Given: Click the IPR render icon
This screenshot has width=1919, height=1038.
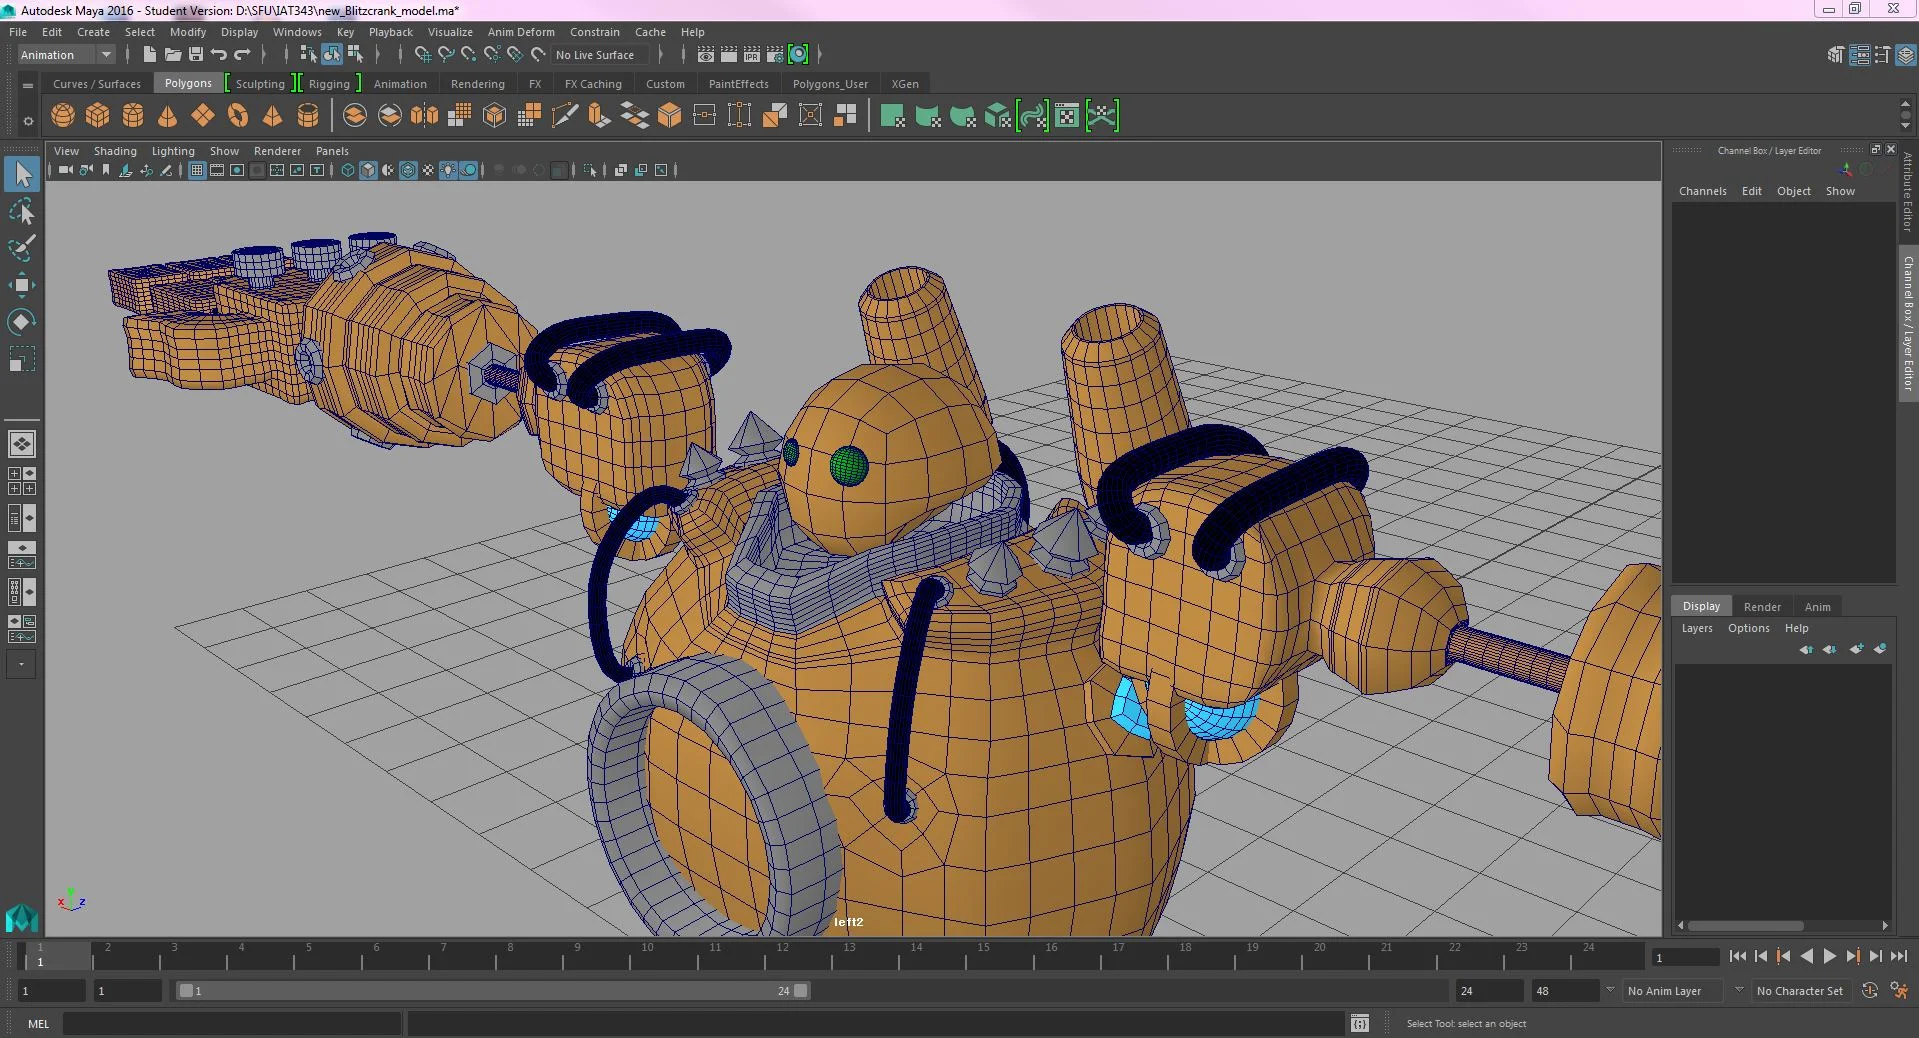Looking at the screenshot, I should click(751, 54).
